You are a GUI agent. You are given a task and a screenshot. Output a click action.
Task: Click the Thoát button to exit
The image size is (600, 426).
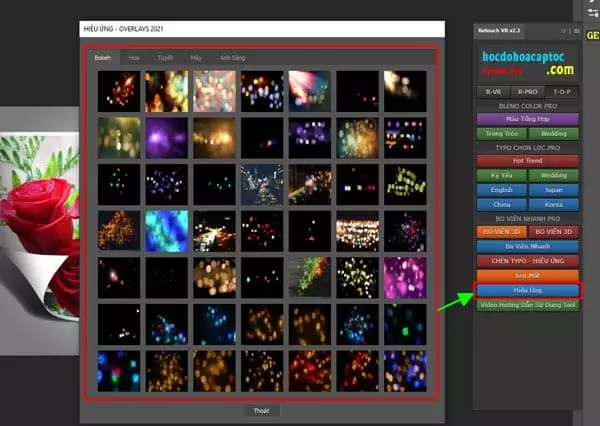pos(263,410)
